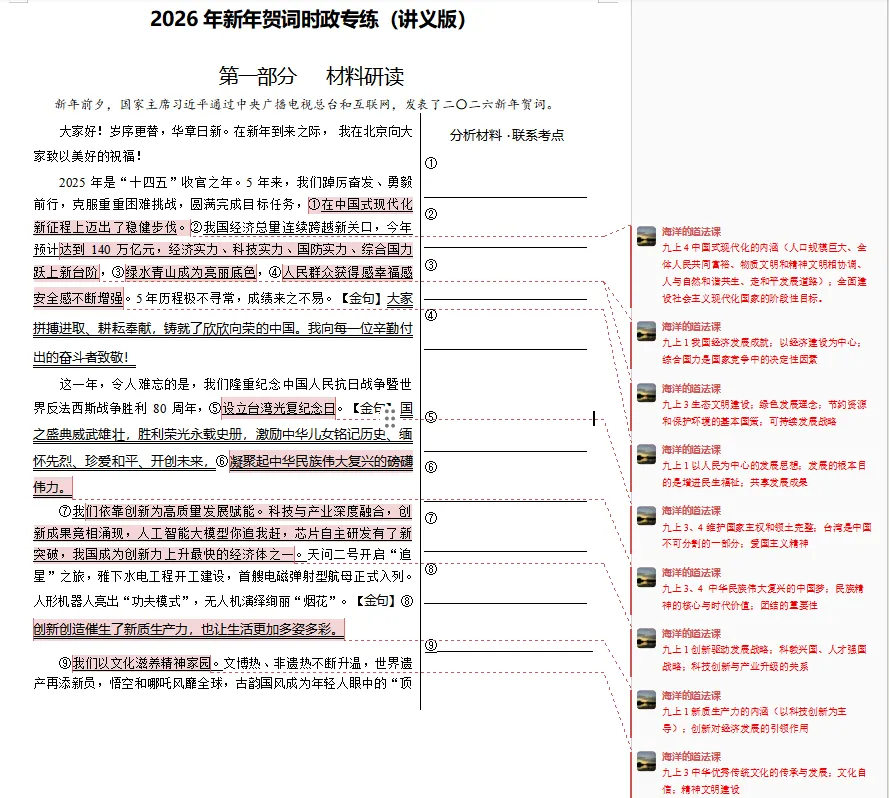Click avatar of the 中华民族伟大复兴的中国梦 comment
889x798 pixels.
(646, 577)
